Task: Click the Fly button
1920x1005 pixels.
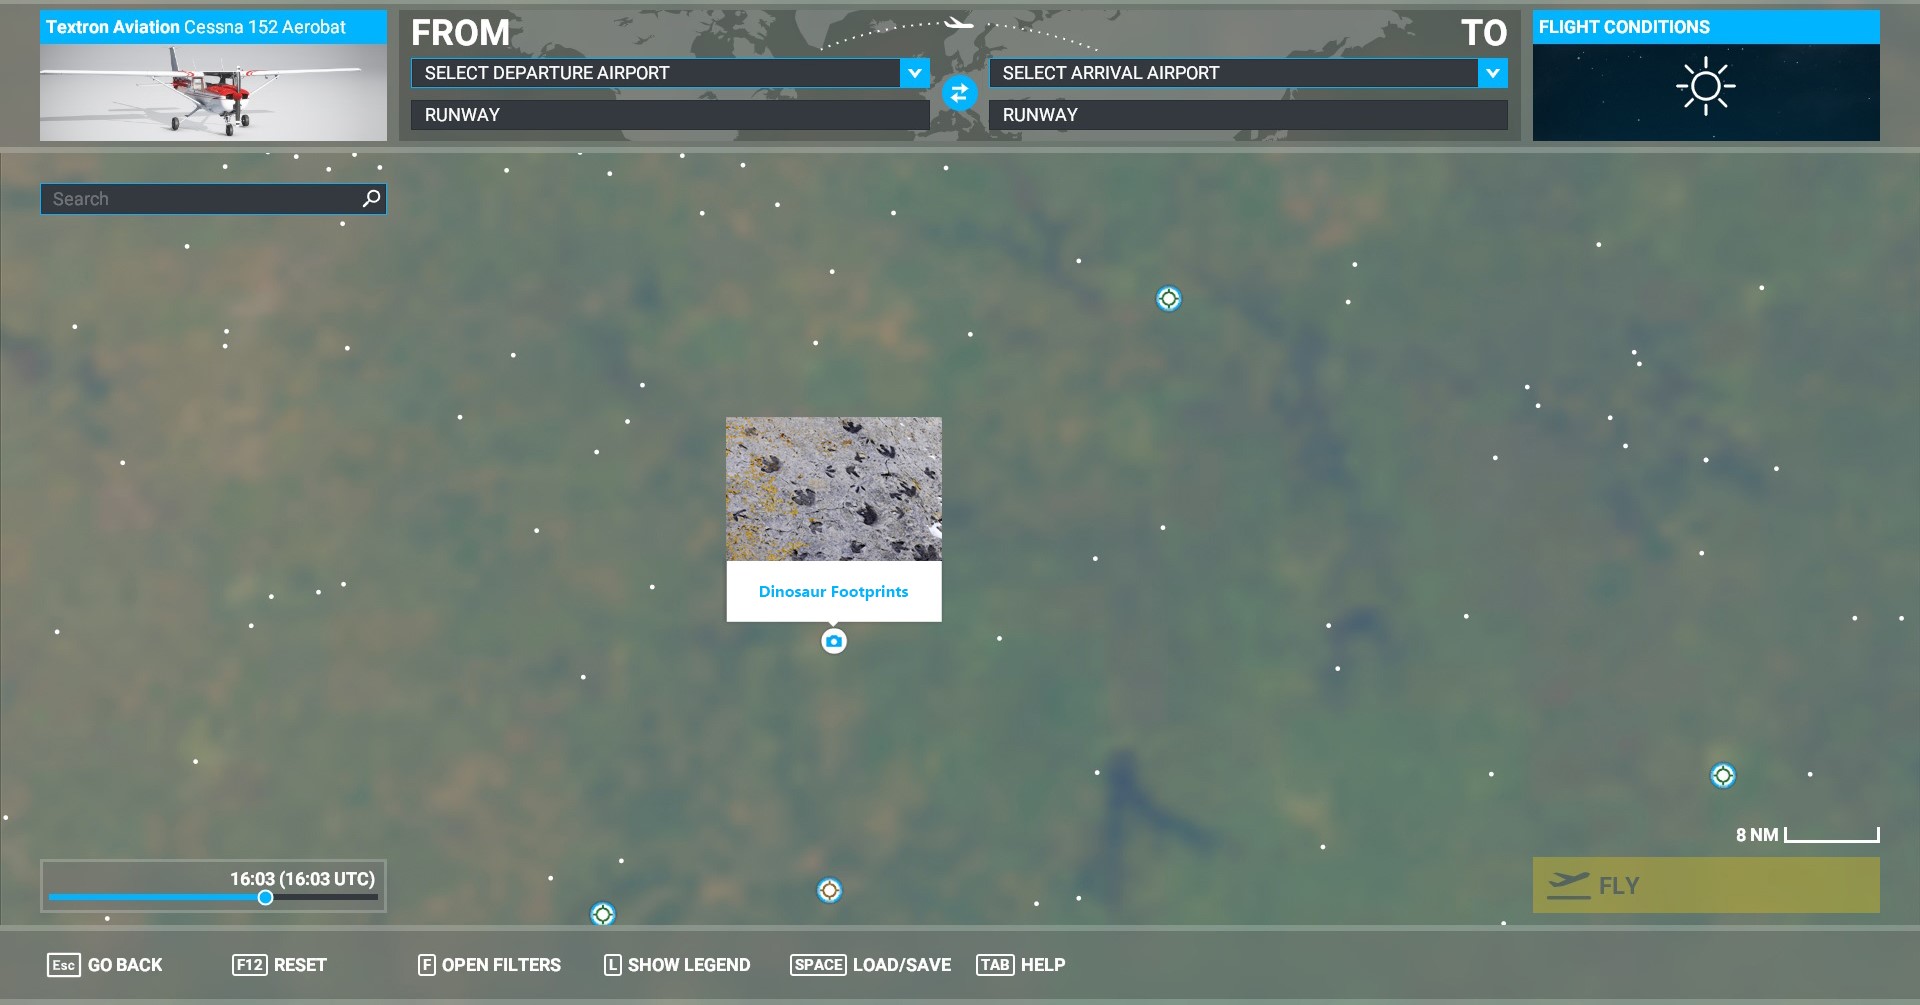Action: (x=1706, y=885)
